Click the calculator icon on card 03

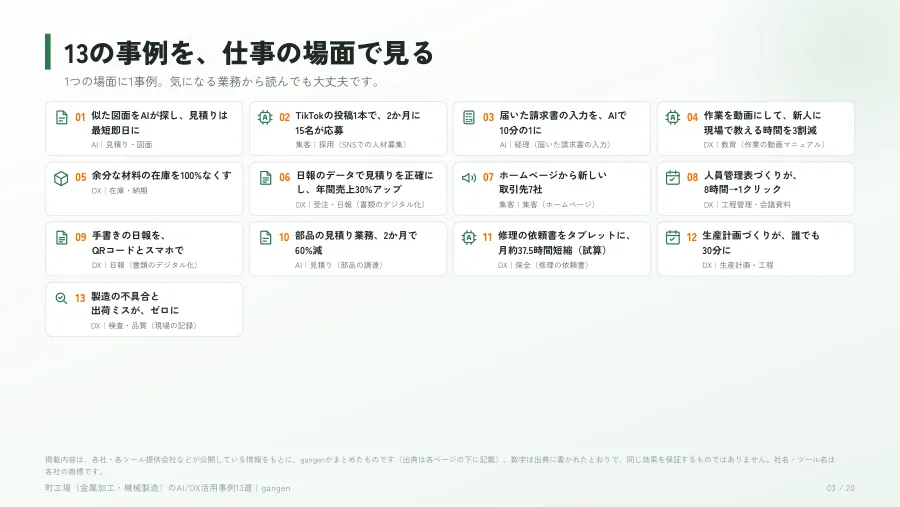tap(469, 118)
